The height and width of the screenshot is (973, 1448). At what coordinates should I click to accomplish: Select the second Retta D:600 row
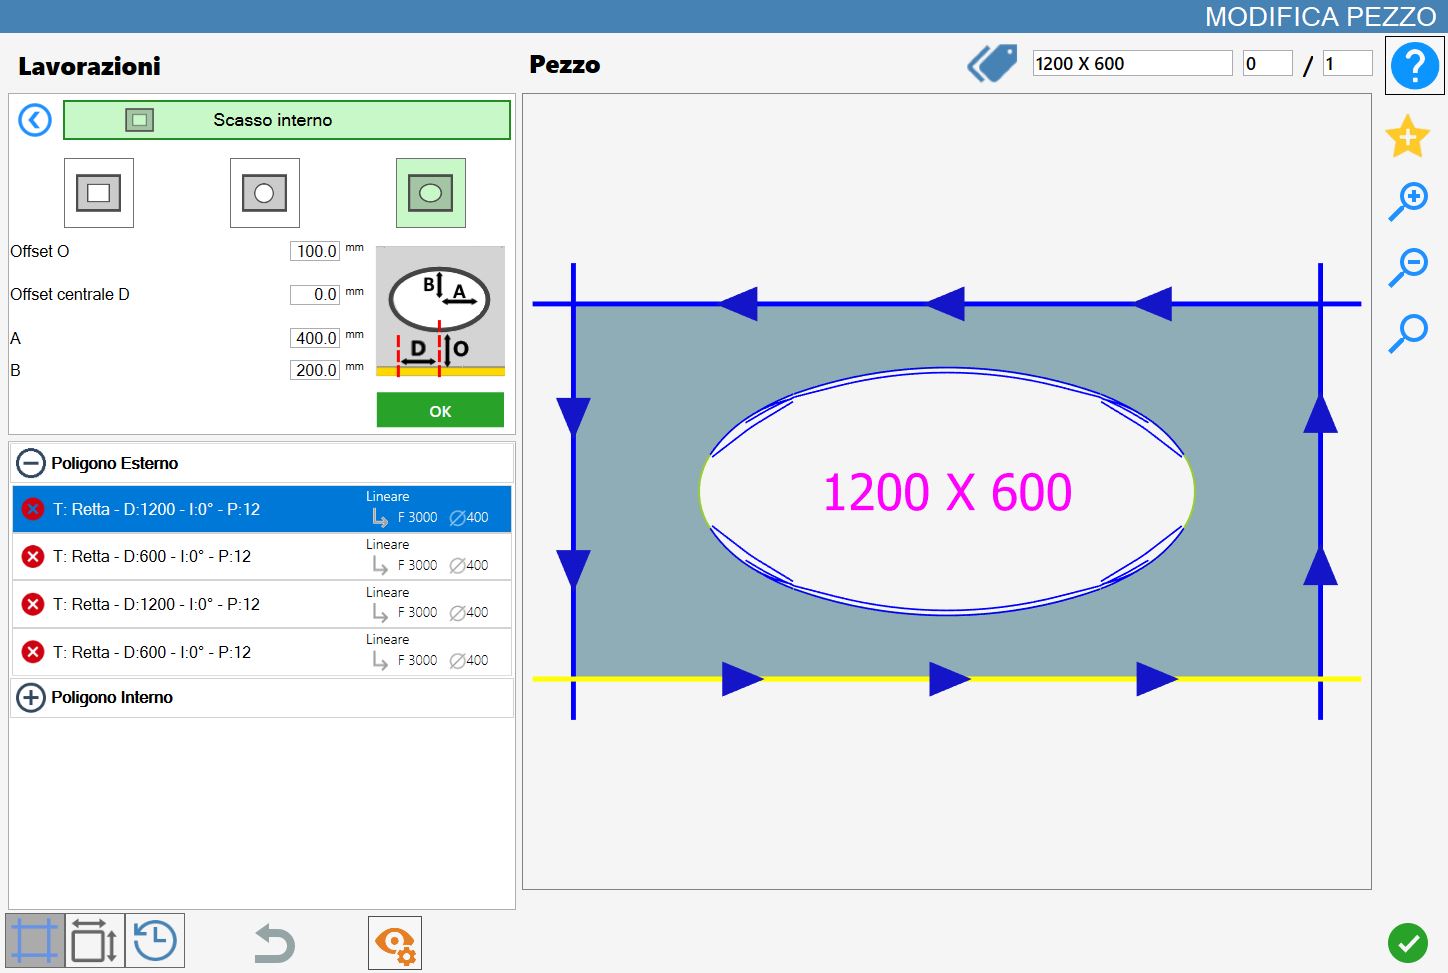coord(262,652)
